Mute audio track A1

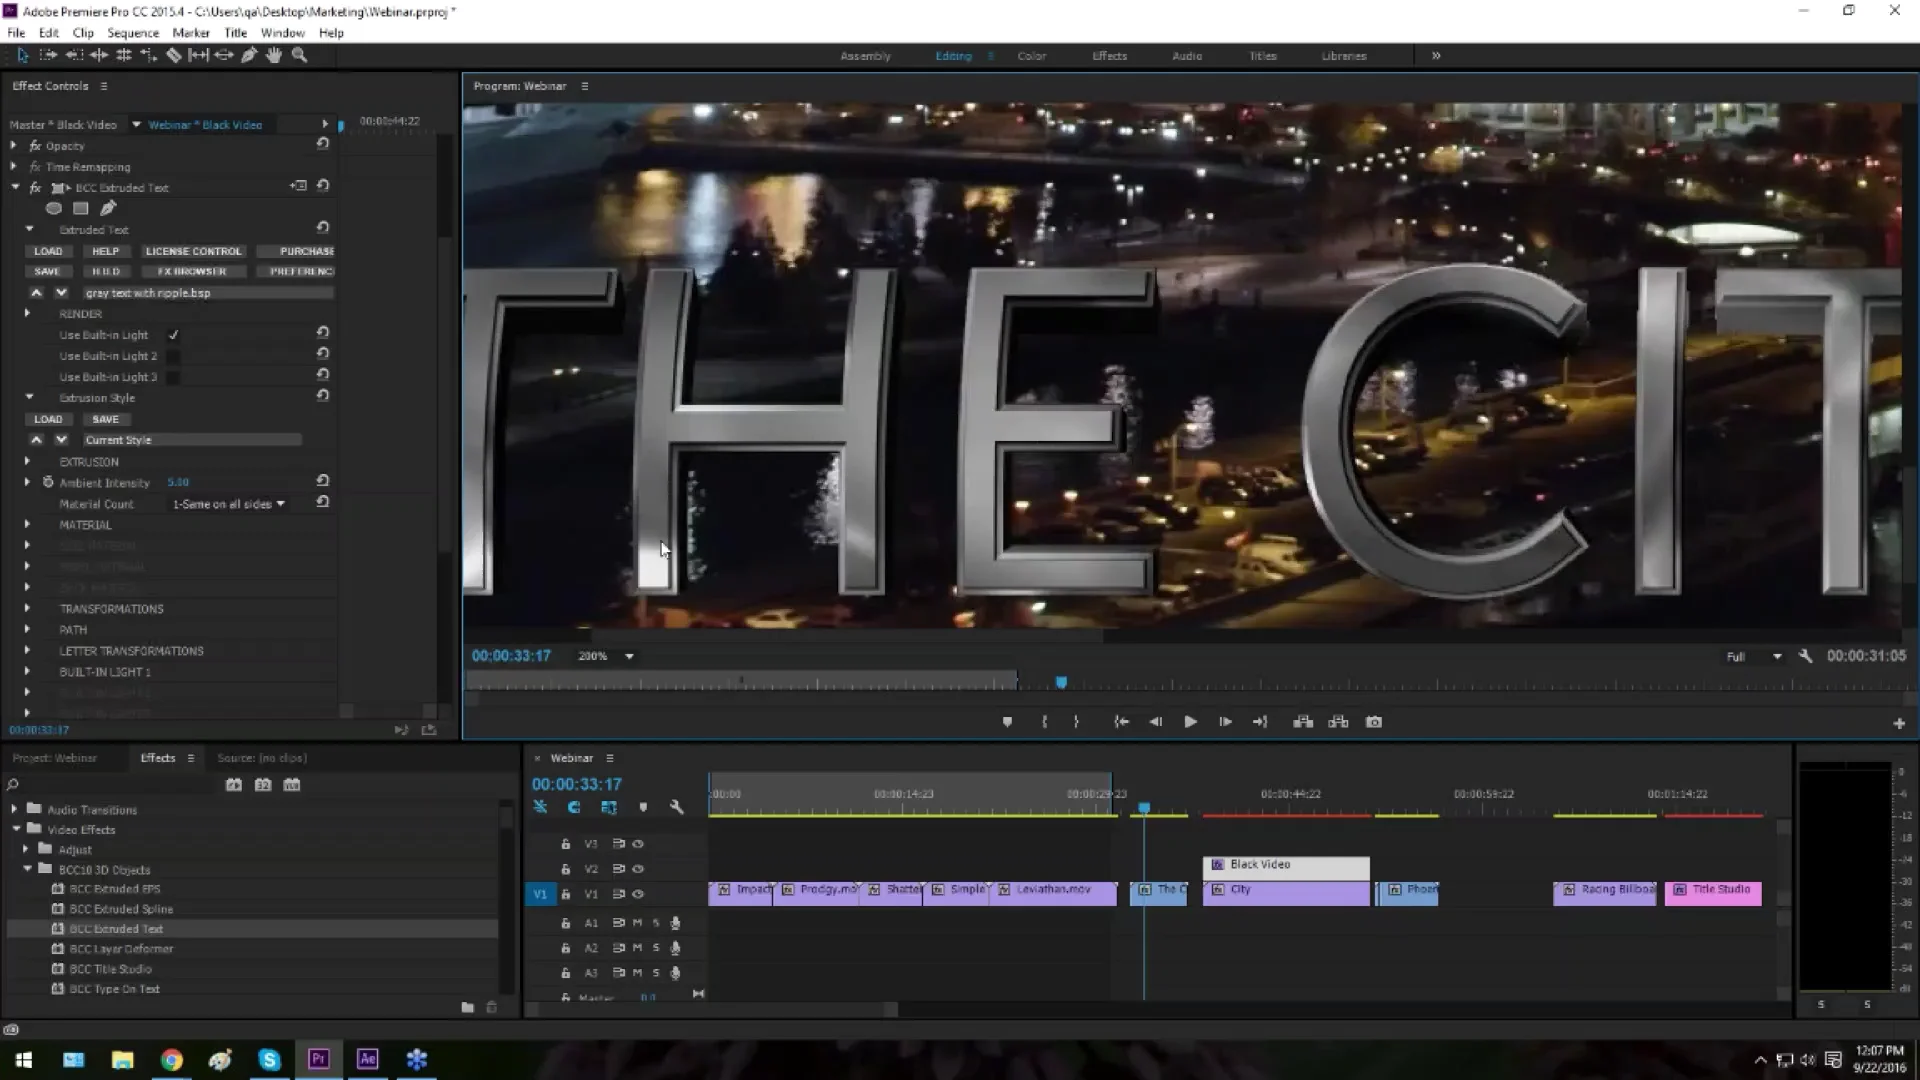[x=637, y=923]
